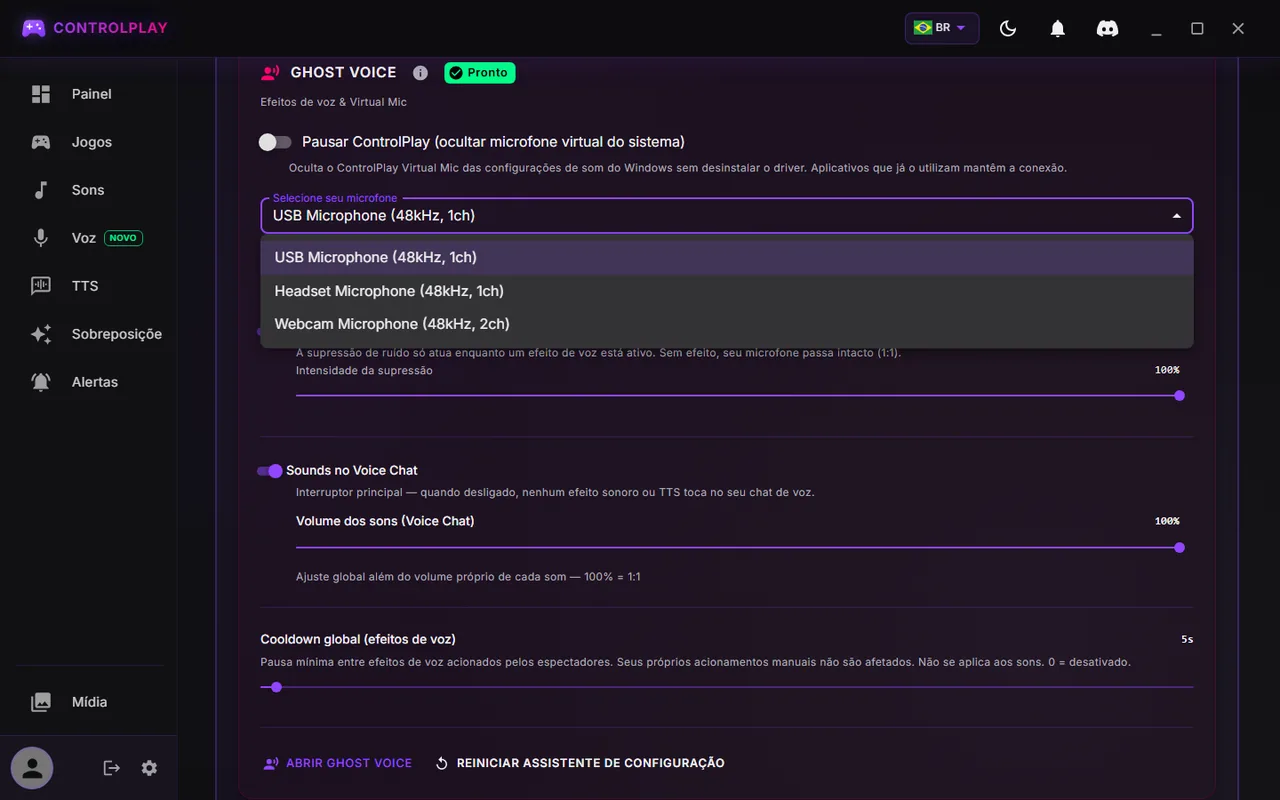
Task: Click the Cooldown global slider handle
Action: pyautogui.click(x=276, y=687)
